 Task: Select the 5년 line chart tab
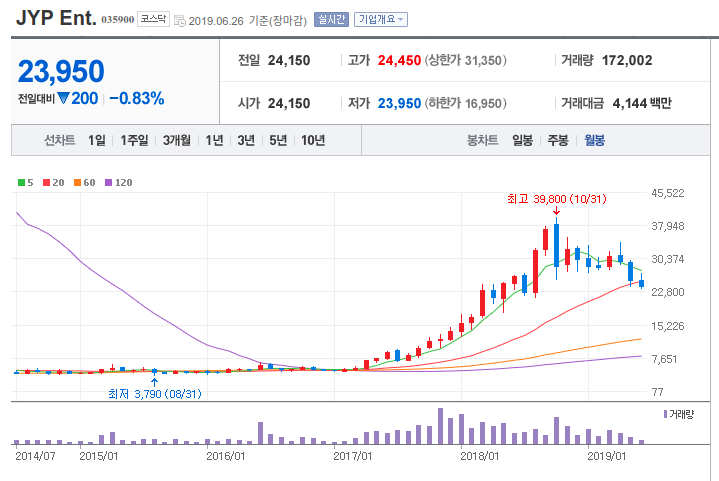point(278,140)
